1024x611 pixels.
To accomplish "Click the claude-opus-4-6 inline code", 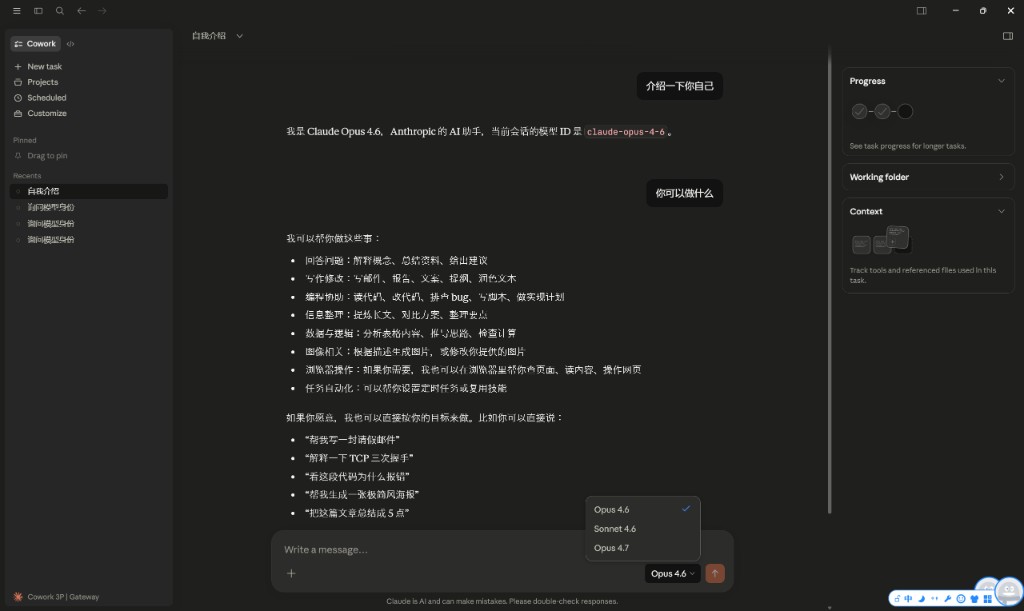I will (x=625, y=132).
